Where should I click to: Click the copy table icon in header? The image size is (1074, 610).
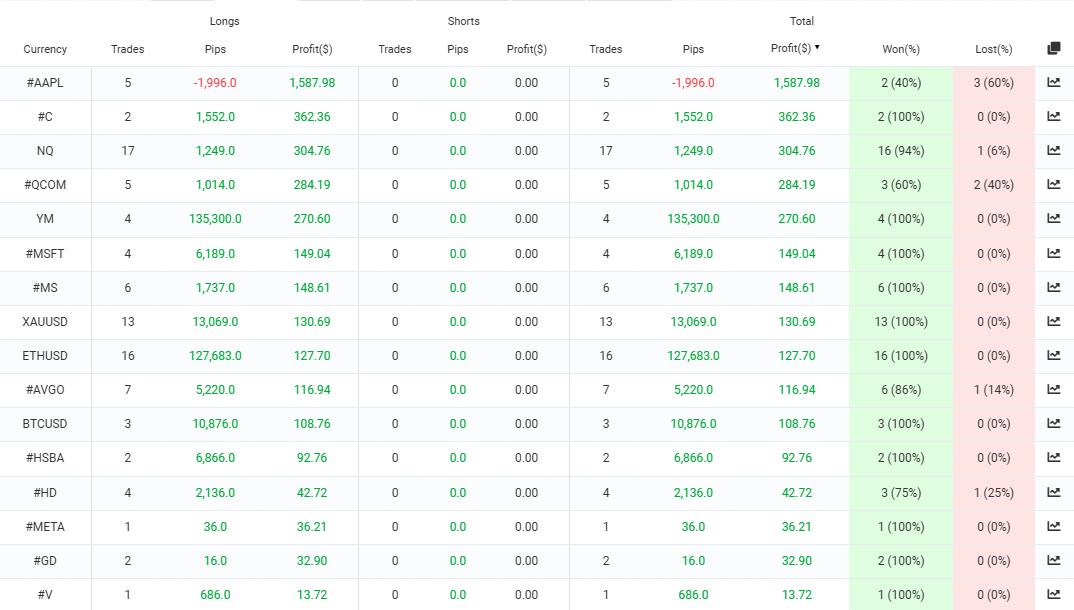coord(1053,49)
